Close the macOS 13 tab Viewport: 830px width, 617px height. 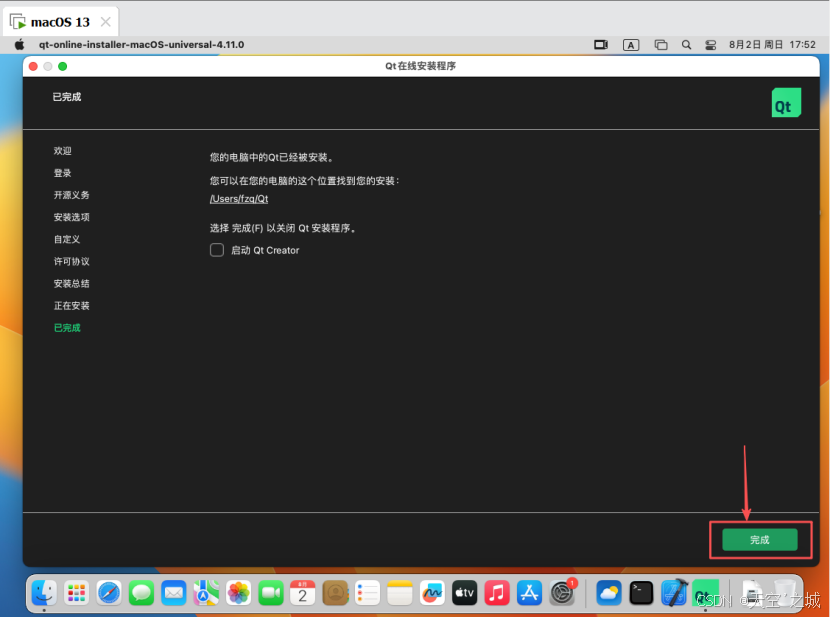tap(106, 22)
